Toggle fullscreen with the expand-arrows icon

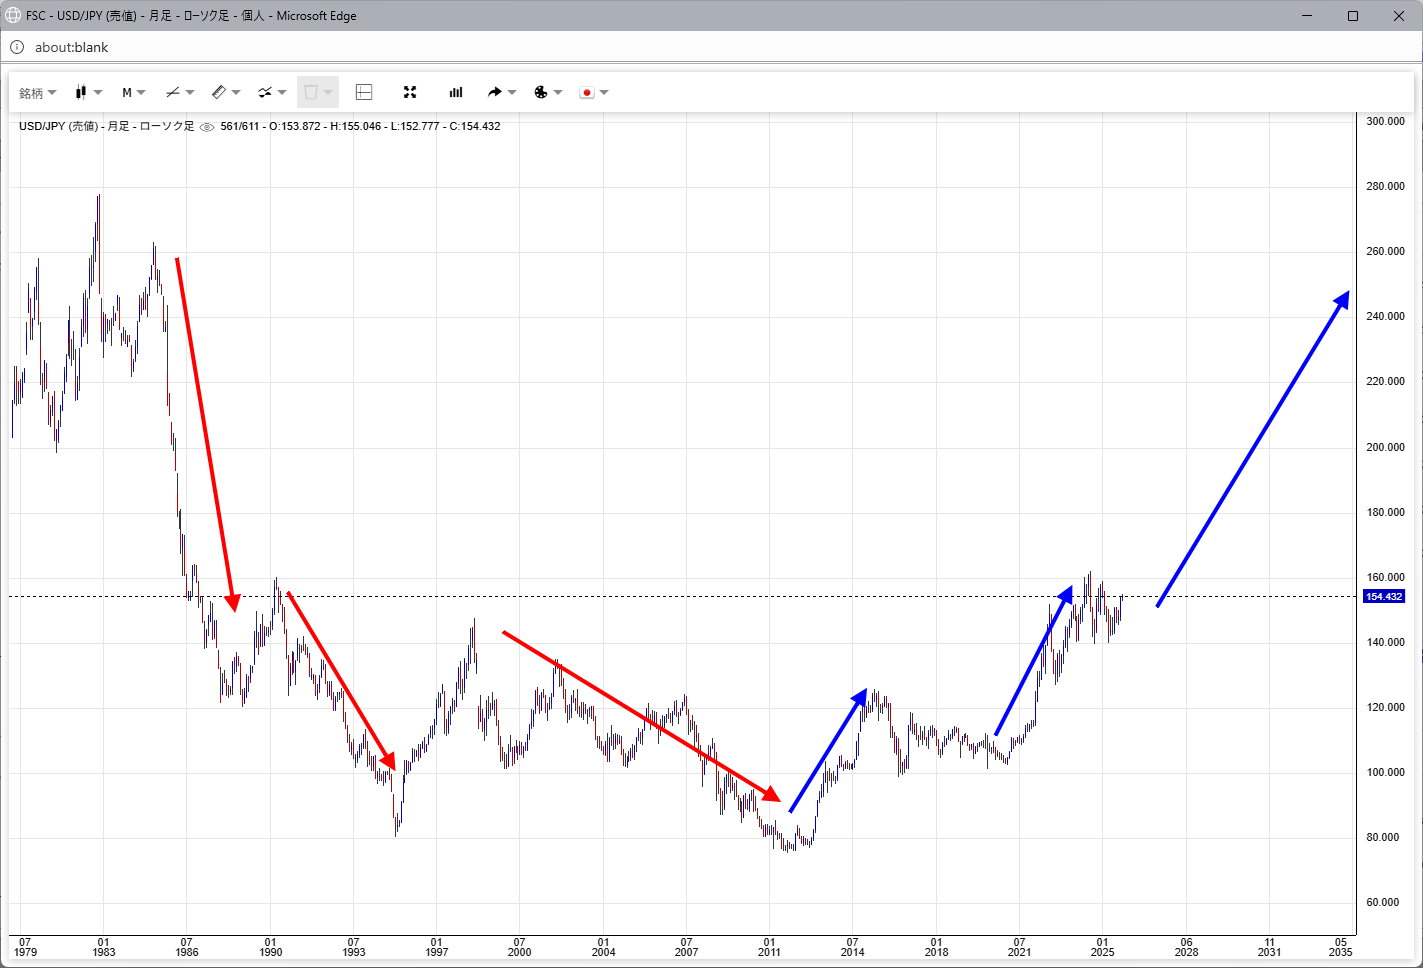point(410,92)
